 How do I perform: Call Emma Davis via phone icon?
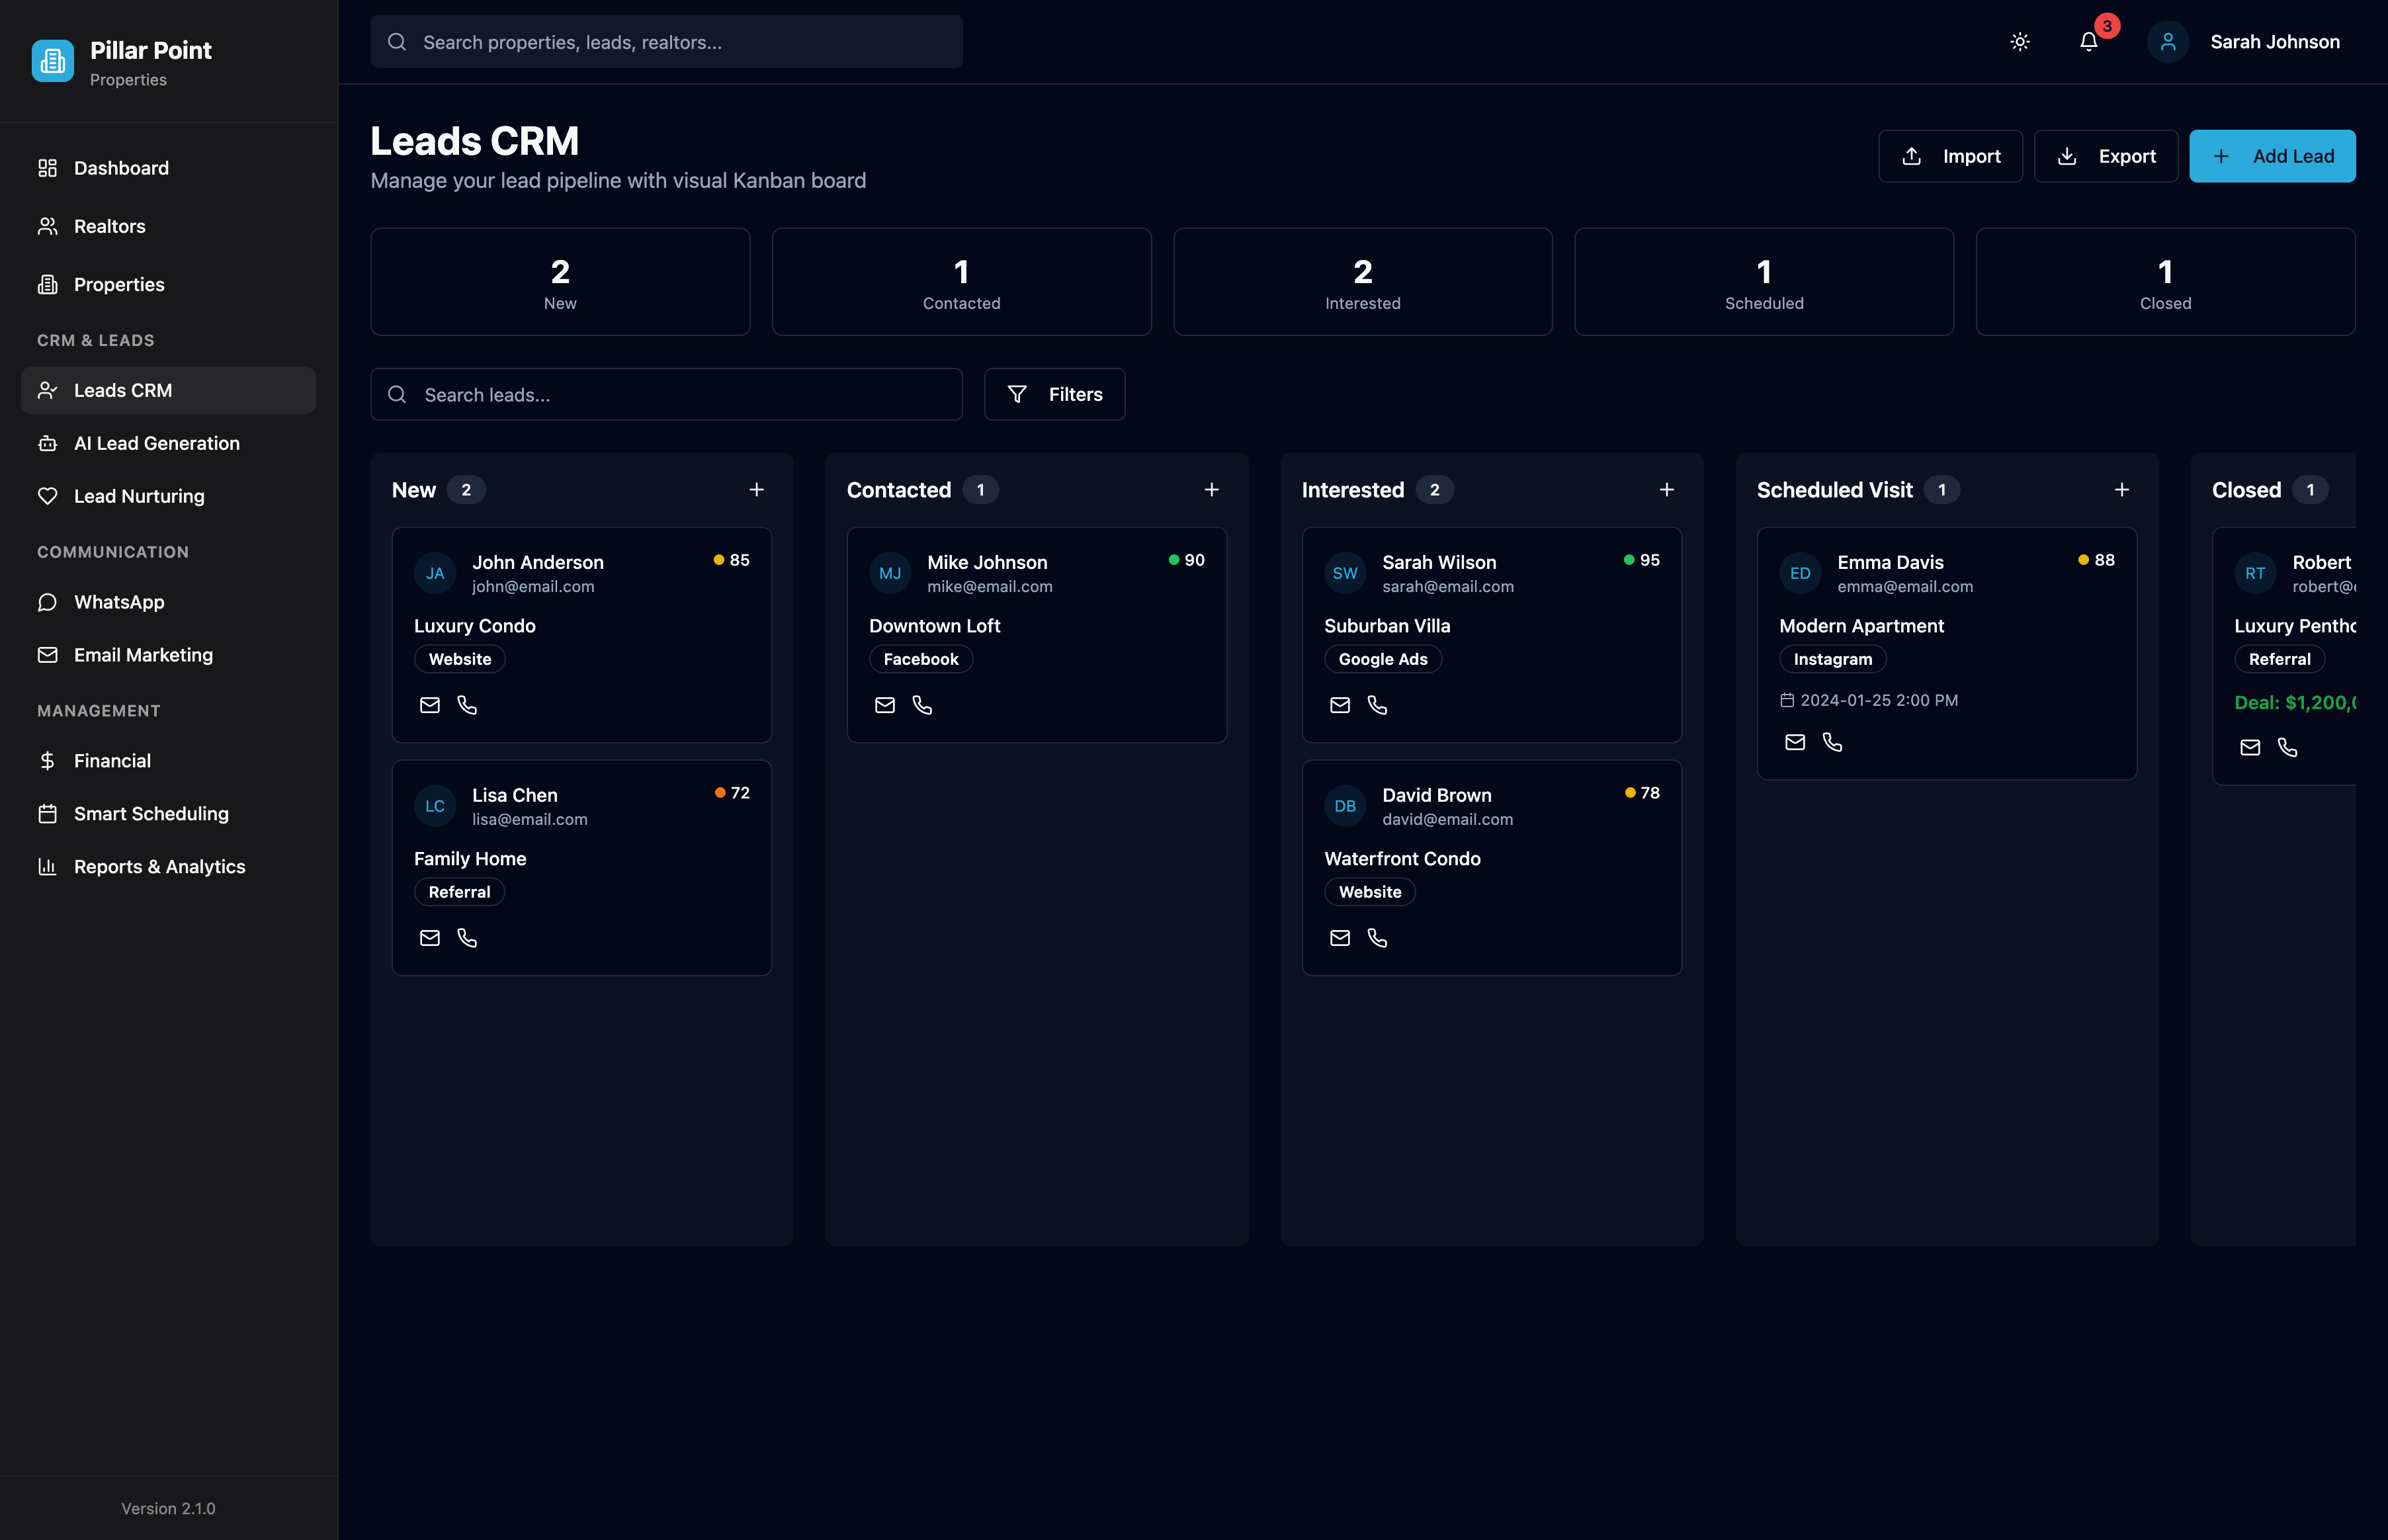pyautogui.click(x=1832, y=742)
